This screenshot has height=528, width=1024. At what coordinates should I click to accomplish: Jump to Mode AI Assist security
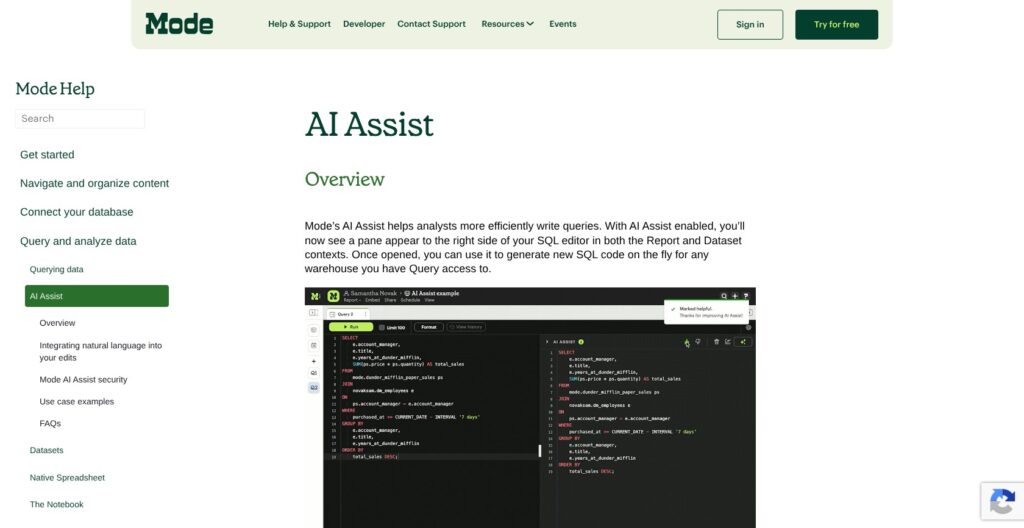pyautogui.click(x=83, y=380)
